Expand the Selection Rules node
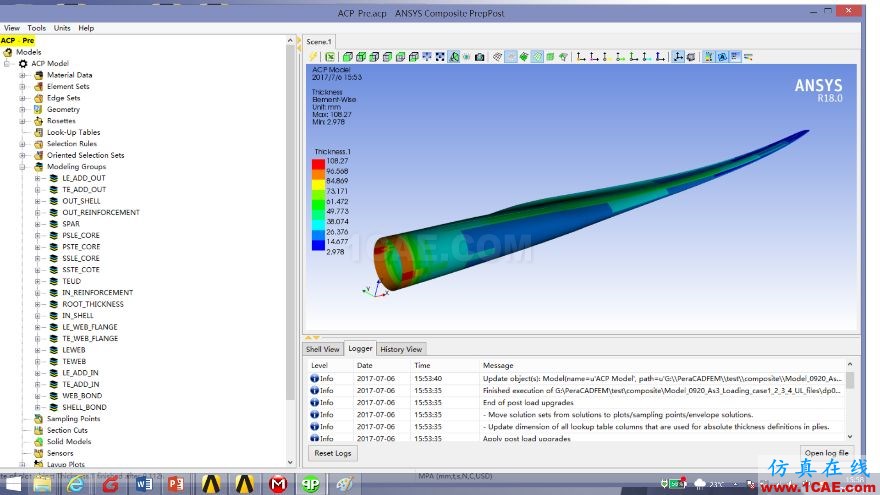This screenshot has height=495, width=880. pyautogui.click(x=22, y=144)
